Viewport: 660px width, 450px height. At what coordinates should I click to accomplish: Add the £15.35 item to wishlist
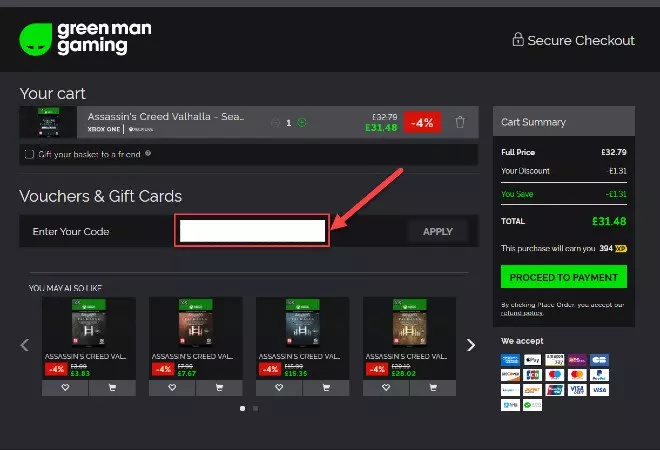[279, 388]
